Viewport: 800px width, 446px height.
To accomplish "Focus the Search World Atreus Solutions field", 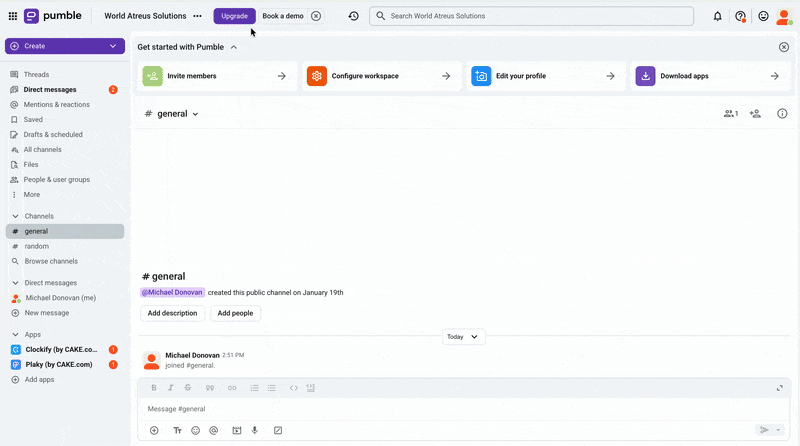I will 530,16.
